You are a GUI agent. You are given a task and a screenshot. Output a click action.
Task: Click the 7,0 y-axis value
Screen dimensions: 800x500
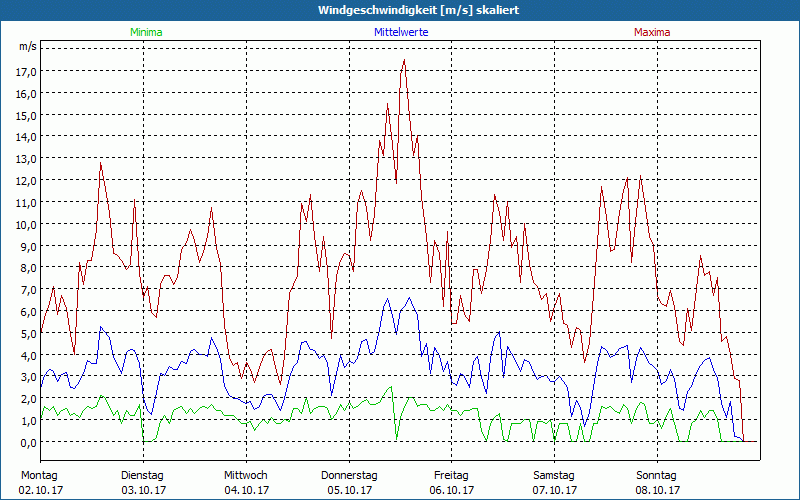click(29, 290)
